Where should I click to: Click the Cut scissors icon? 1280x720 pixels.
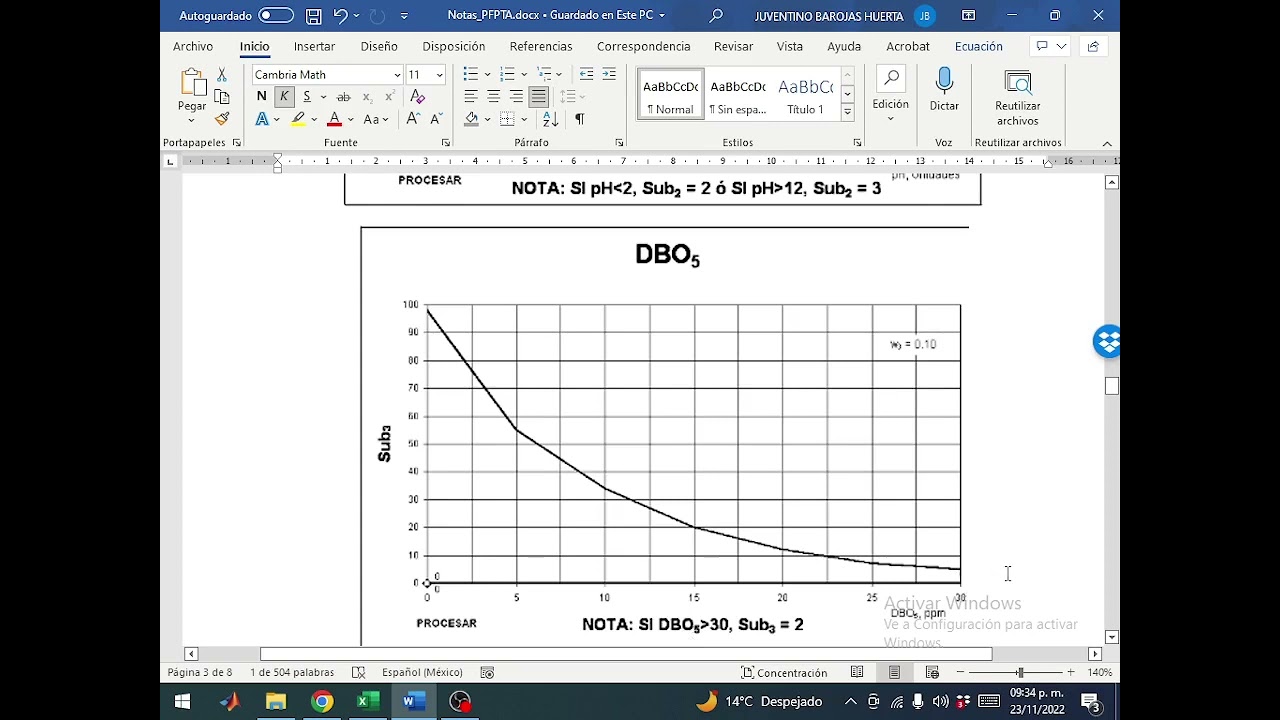click(222, 75)
